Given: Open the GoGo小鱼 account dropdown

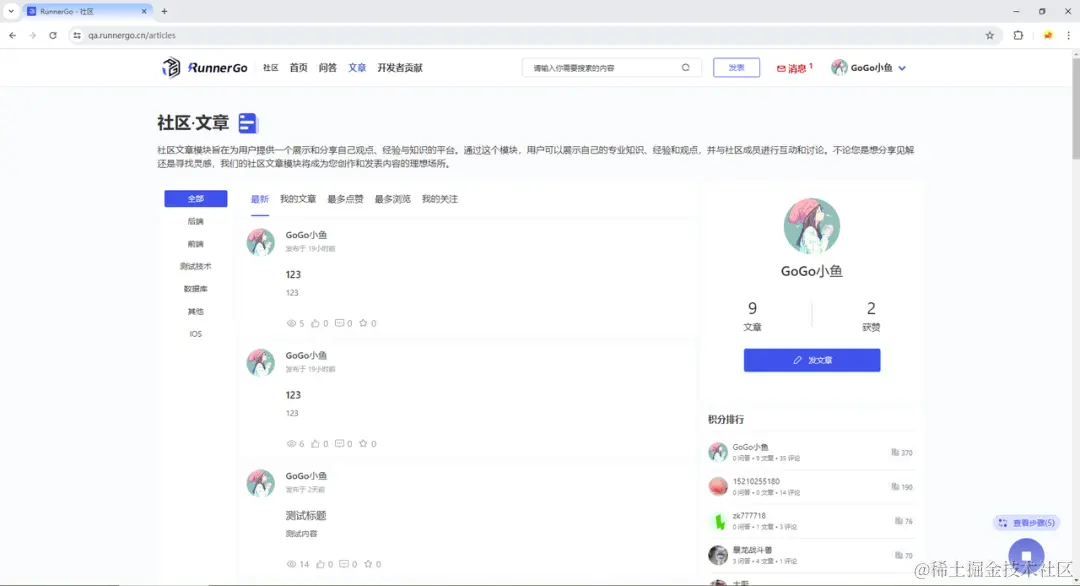Looking at the screenshot, I should point(867,67).
